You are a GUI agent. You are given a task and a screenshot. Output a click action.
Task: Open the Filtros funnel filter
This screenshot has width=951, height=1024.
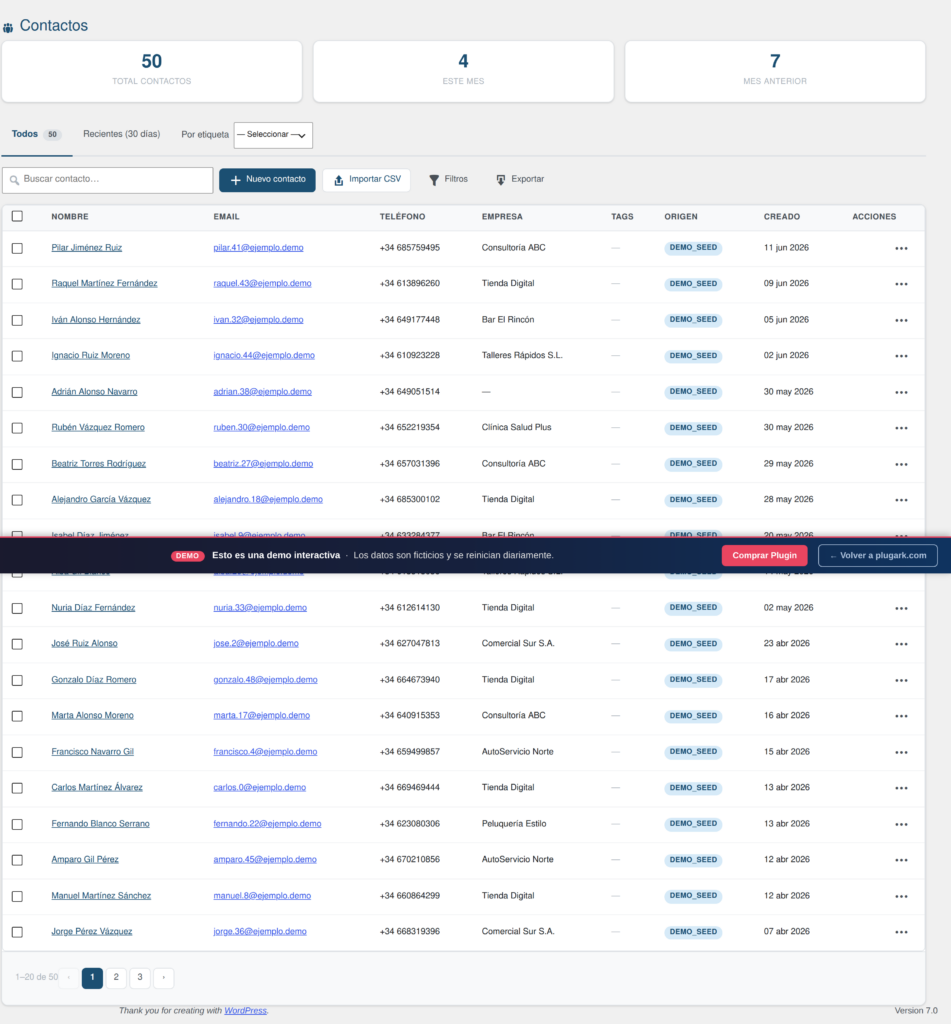click(x=448, y=179)
